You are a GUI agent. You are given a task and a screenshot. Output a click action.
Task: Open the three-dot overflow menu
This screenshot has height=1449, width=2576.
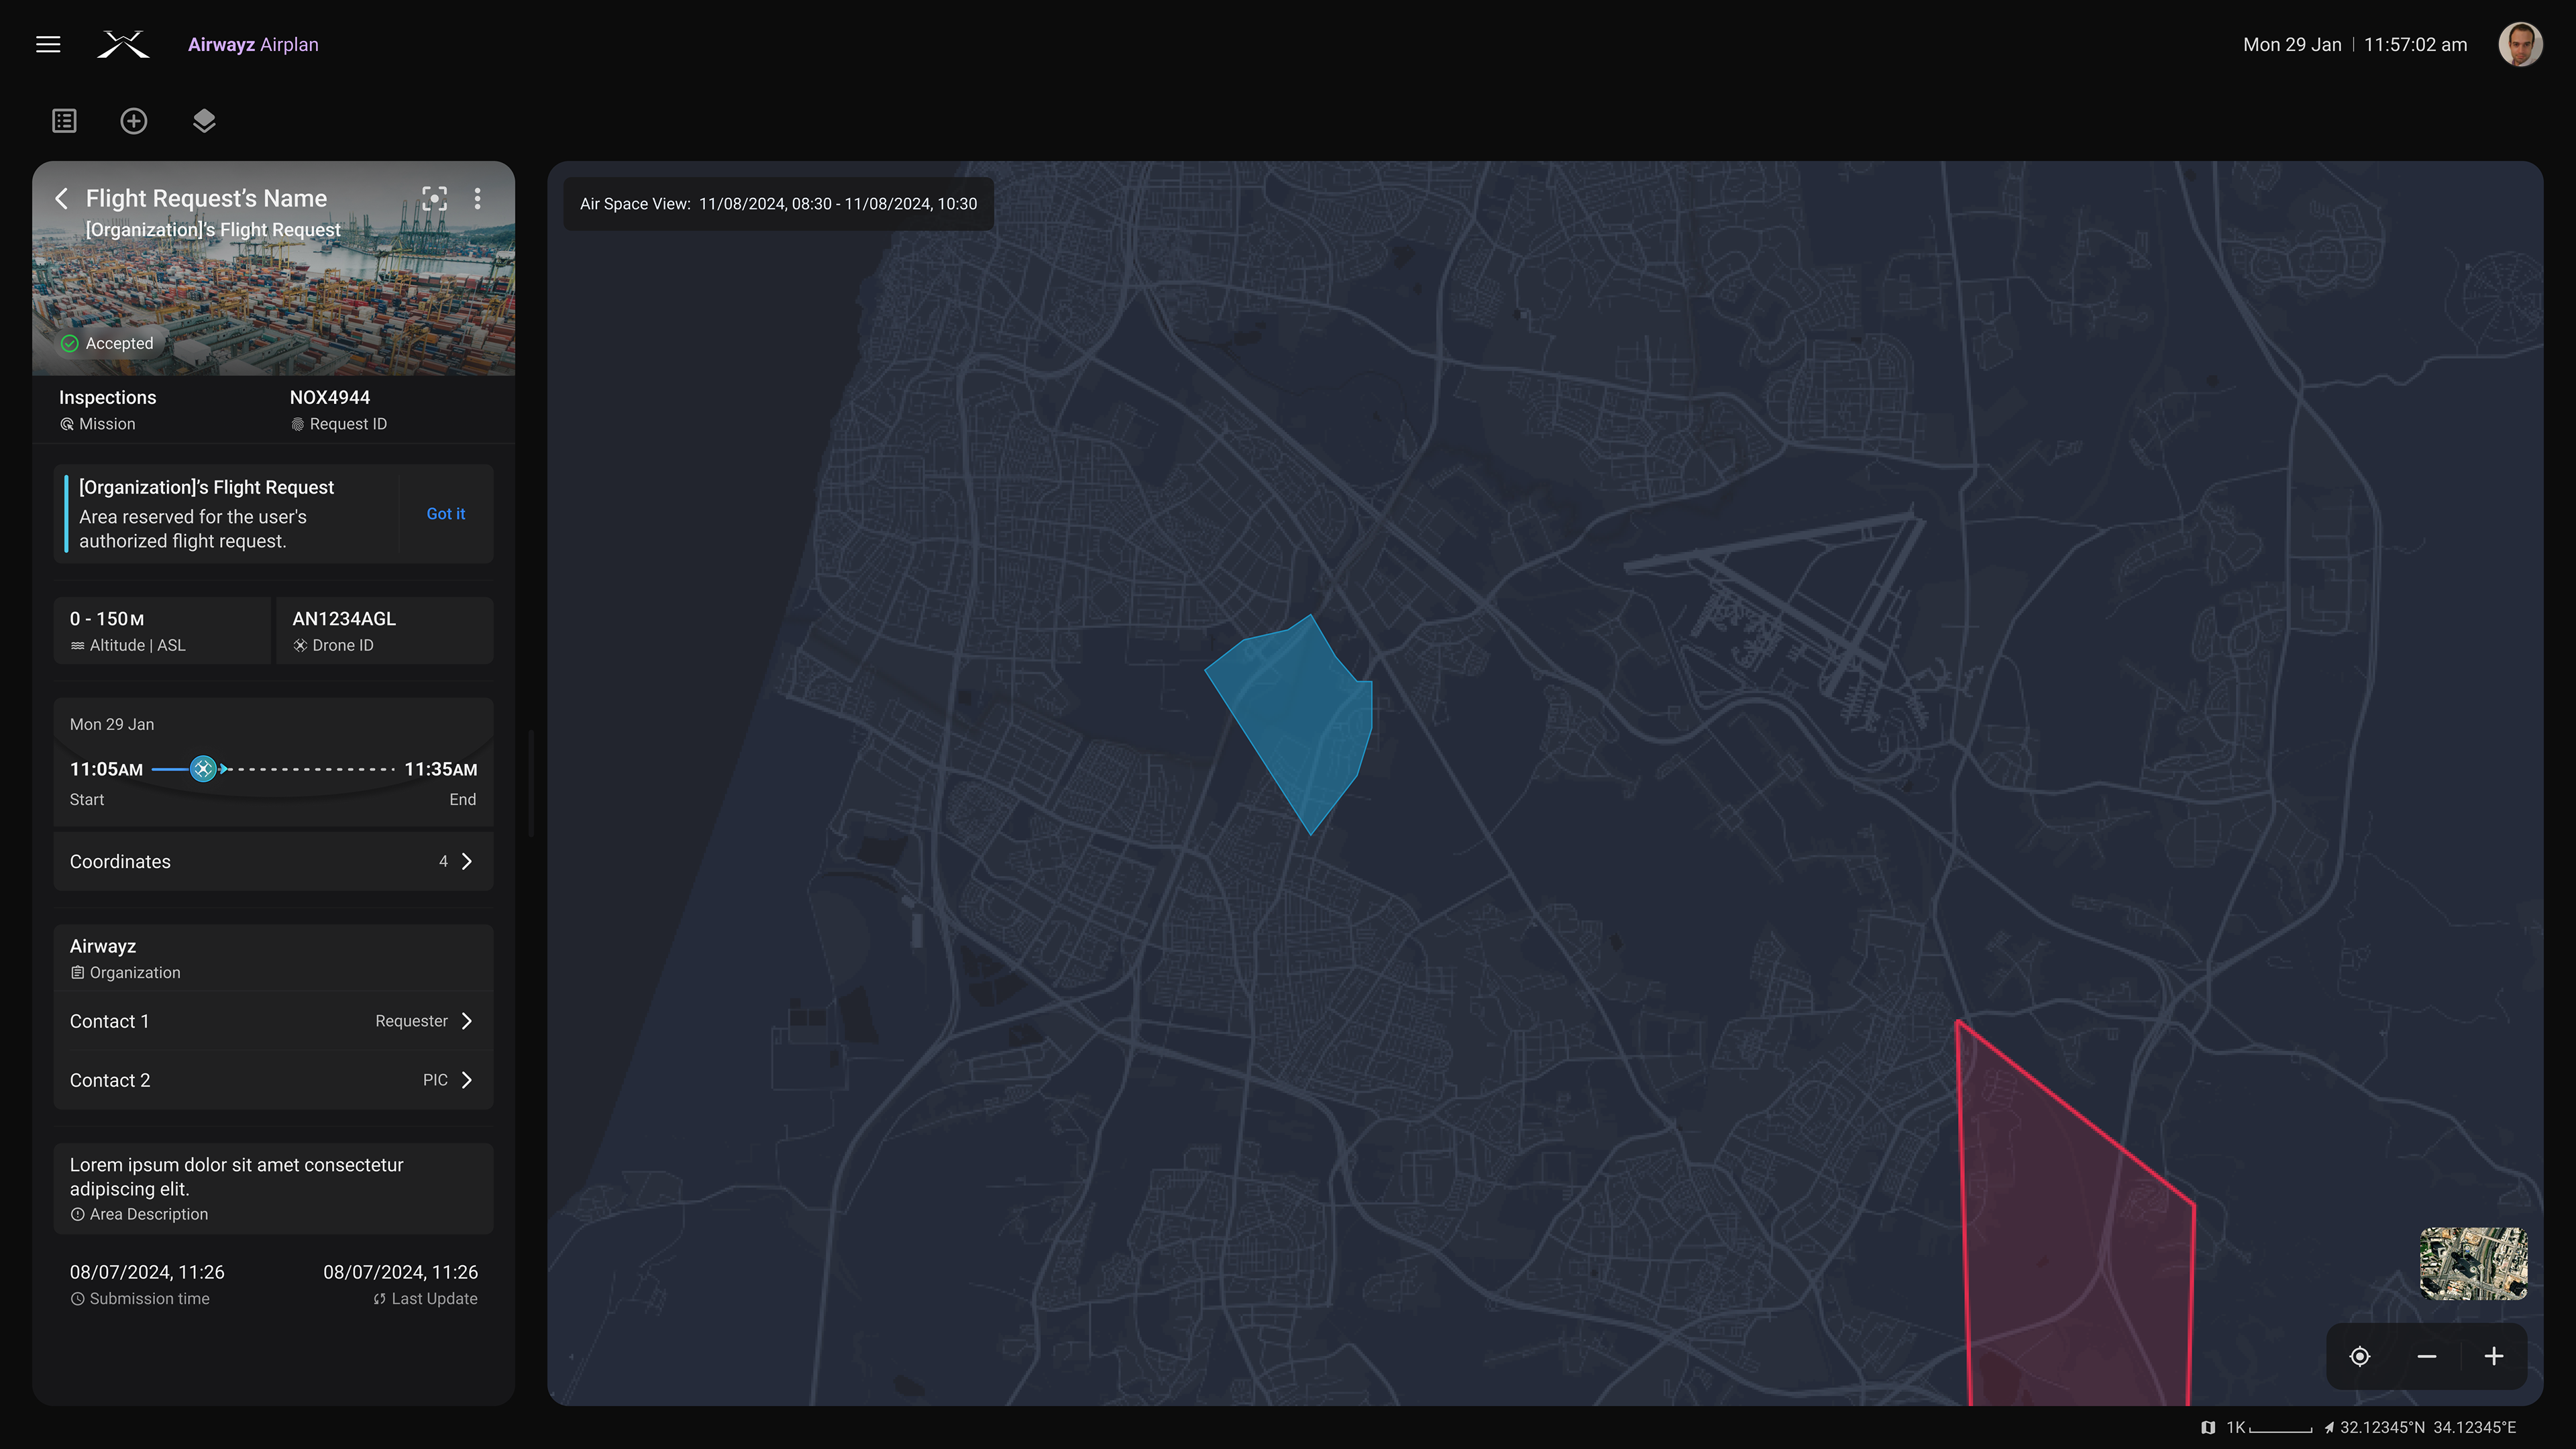[x=477, y=199]
